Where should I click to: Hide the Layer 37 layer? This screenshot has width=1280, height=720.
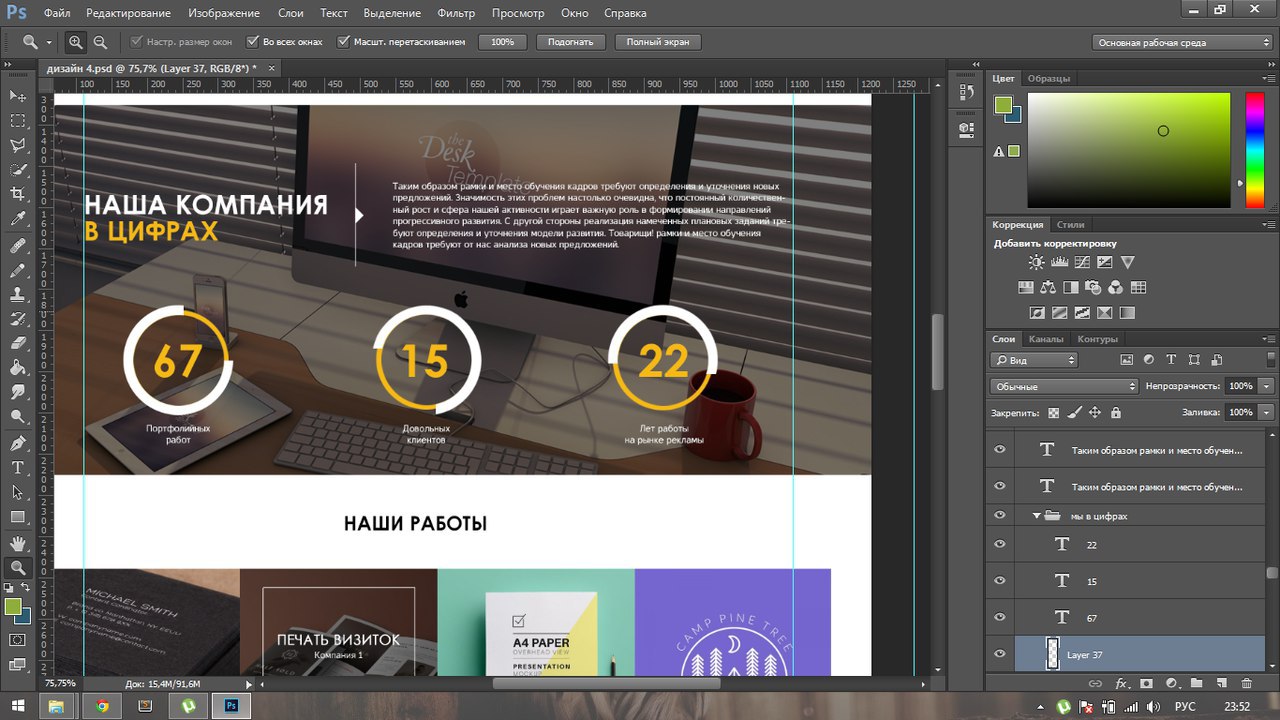[999, 654]
